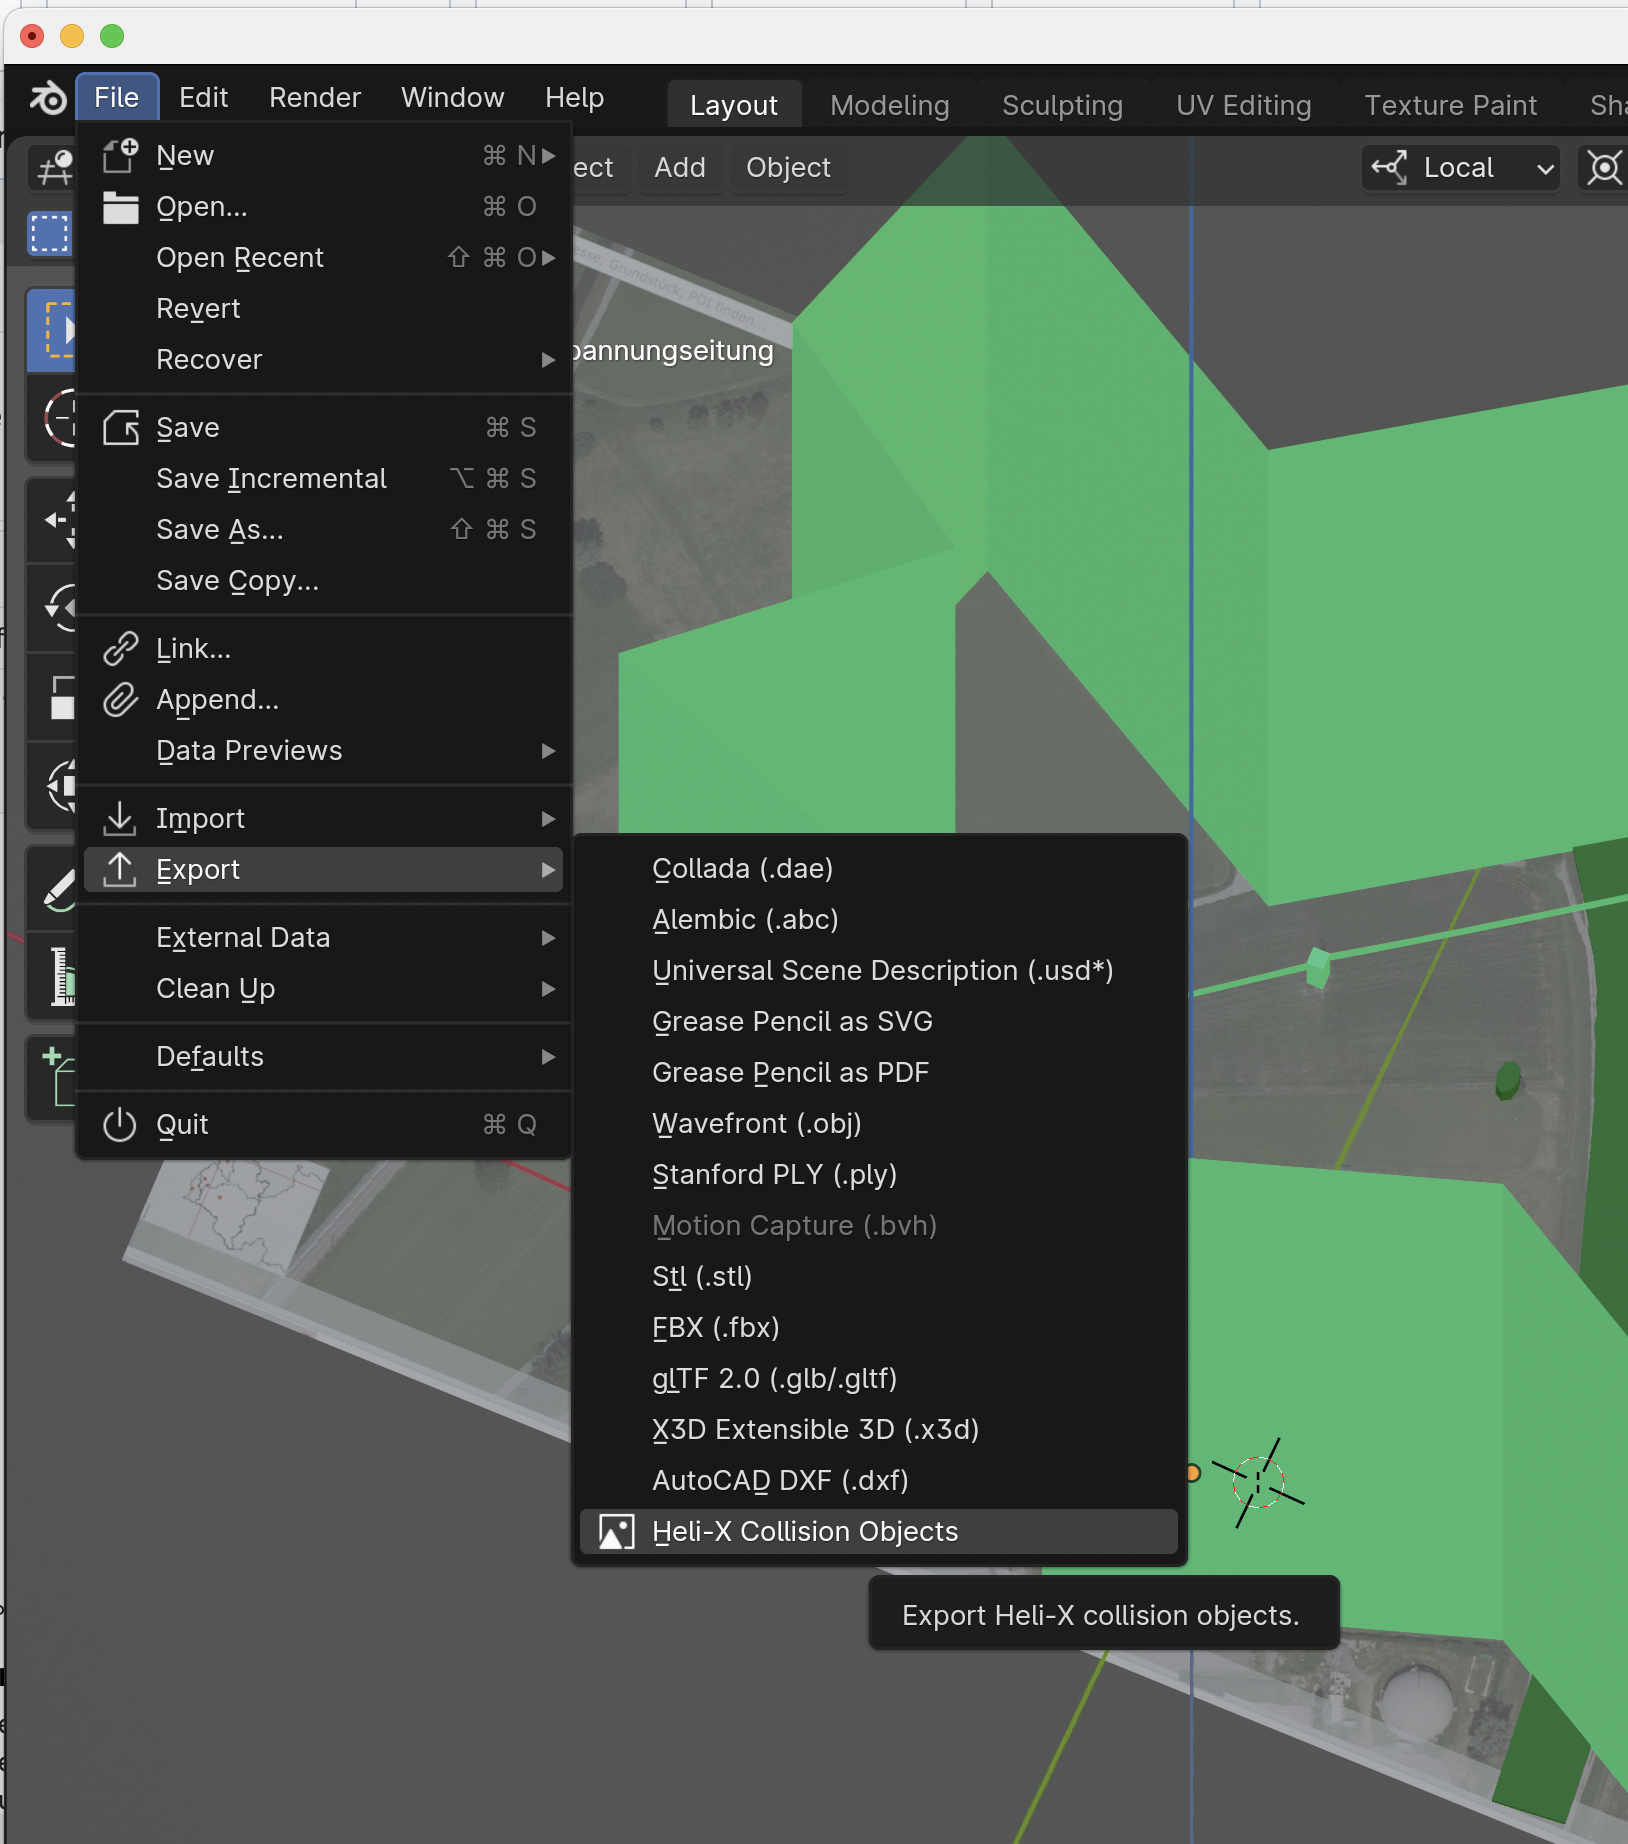
Task: Click the Local transform orientation icon
Action: [x=1390, y=167]
